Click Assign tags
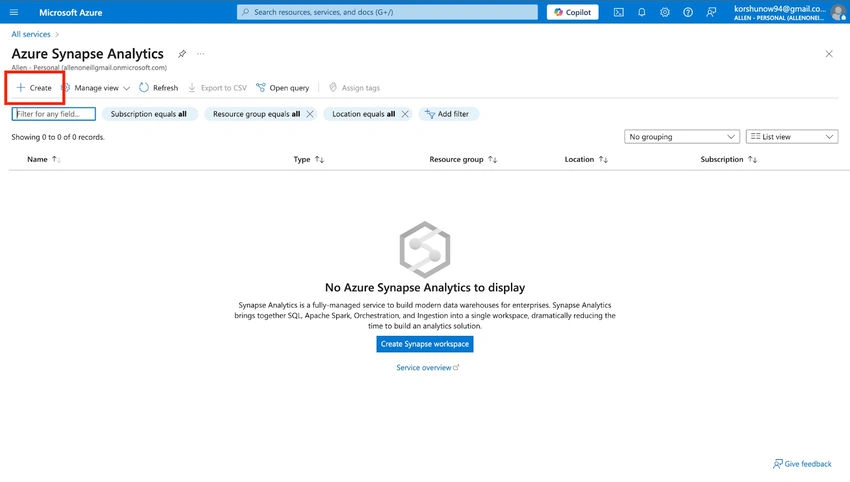850x482 pixels. [355, 88]
